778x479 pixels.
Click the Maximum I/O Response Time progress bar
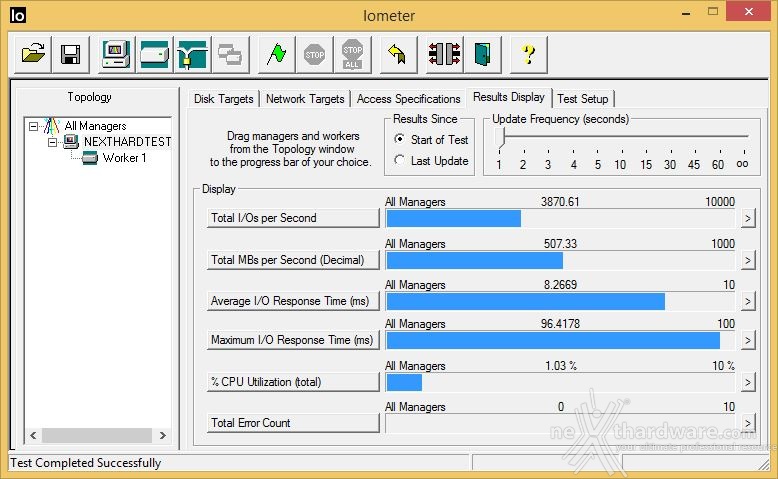point(560,341)
